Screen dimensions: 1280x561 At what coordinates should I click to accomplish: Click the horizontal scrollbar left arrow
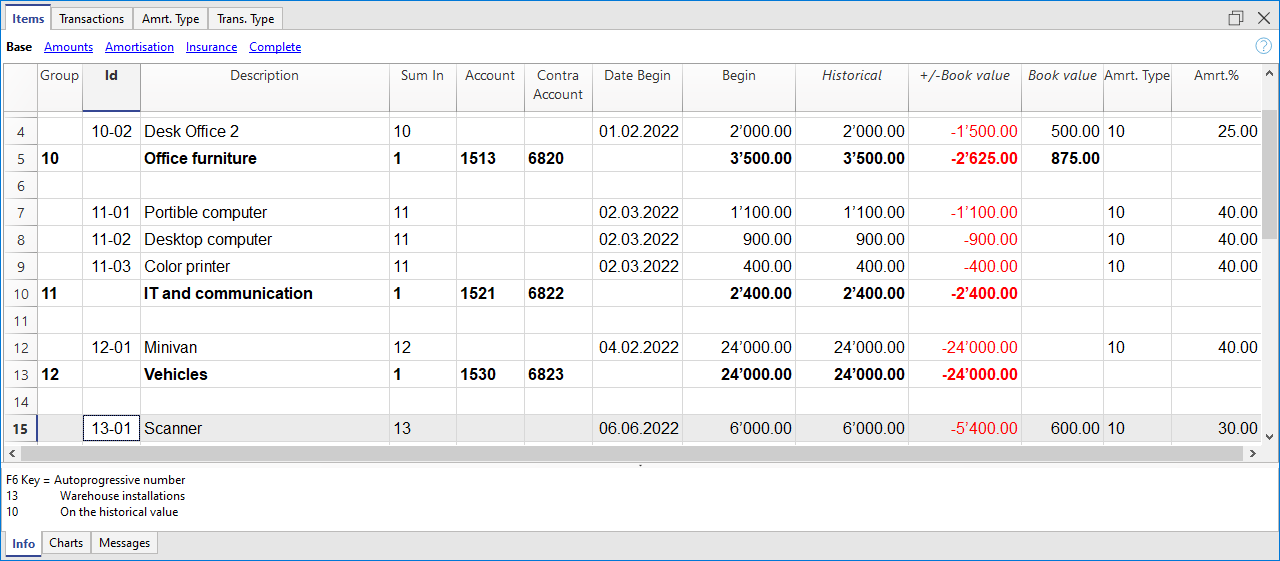pyautogui.click(x=12, y=454)
